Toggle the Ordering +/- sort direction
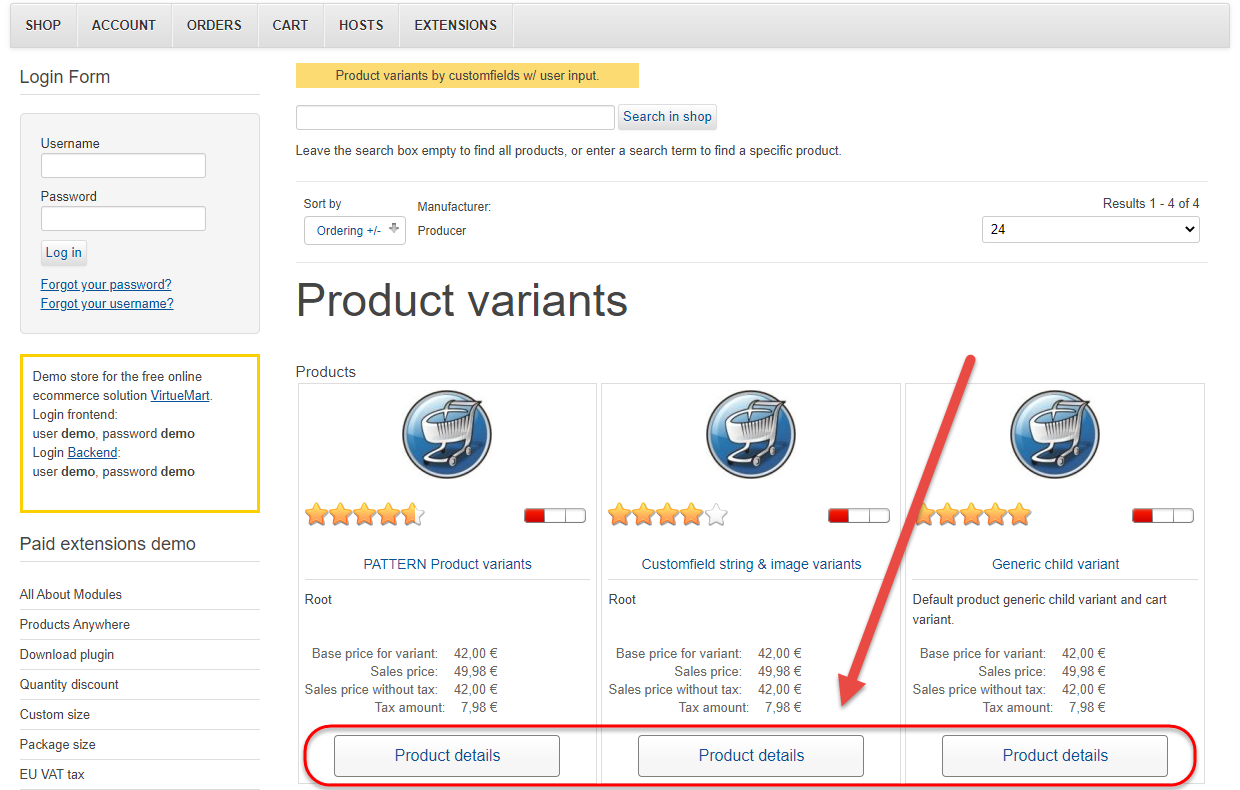The image size is (1240, 790). (355, 231)
